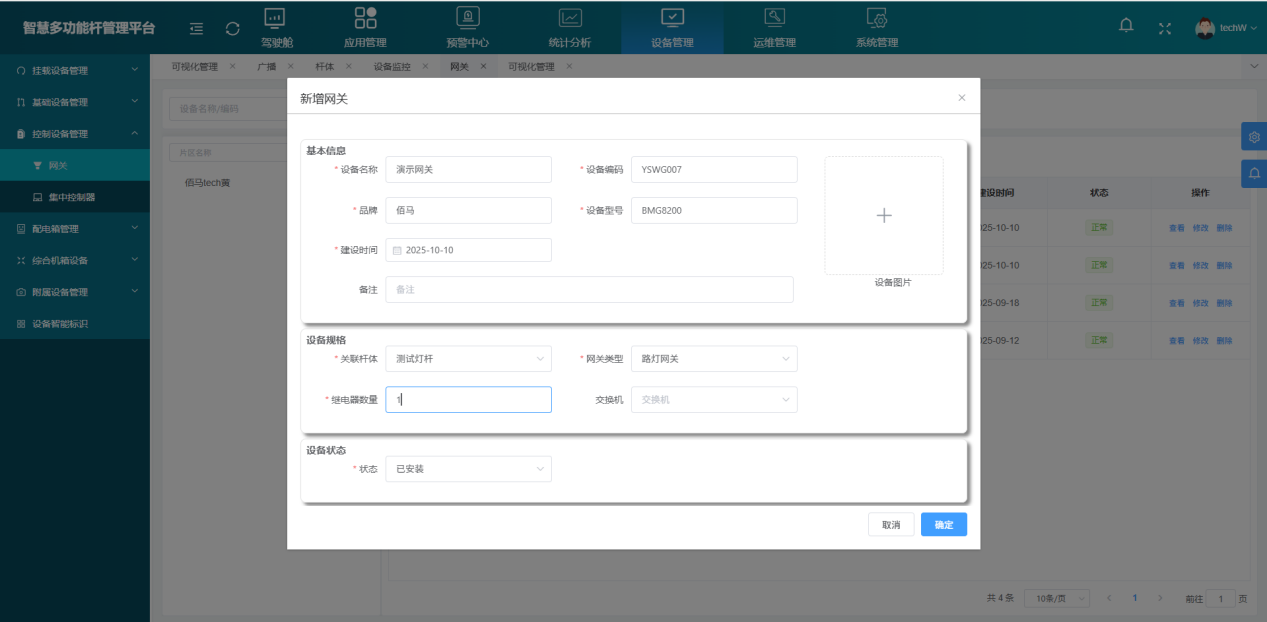The image size is (1267, 622).
Task: Click the refresh icon beside sidebar toggle
Action: [x=231, y=29]
